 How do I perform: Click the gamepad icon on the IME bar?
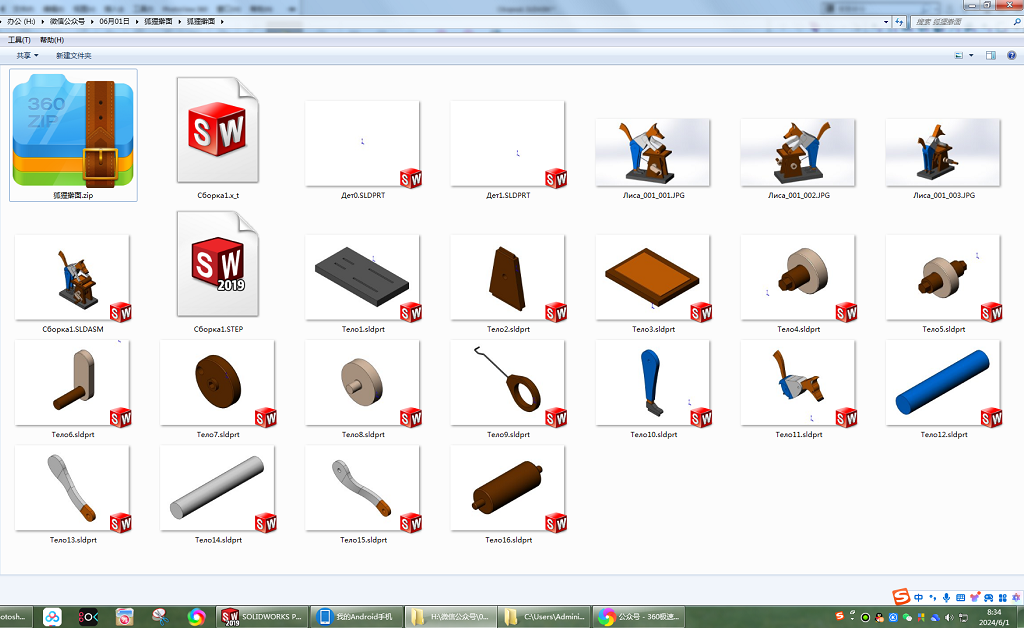989,597
